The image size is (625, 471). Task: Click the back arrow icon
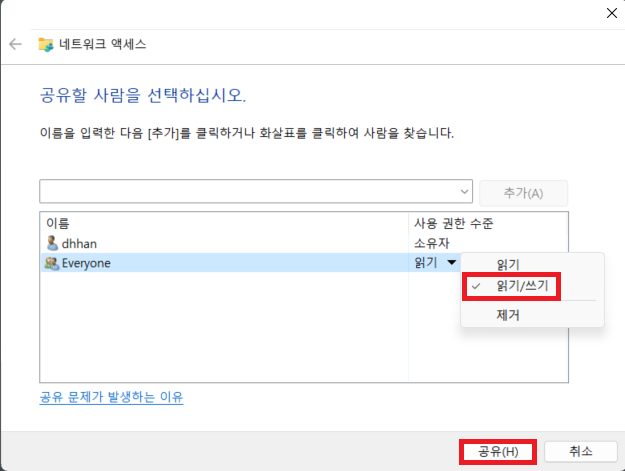point(15,44)
